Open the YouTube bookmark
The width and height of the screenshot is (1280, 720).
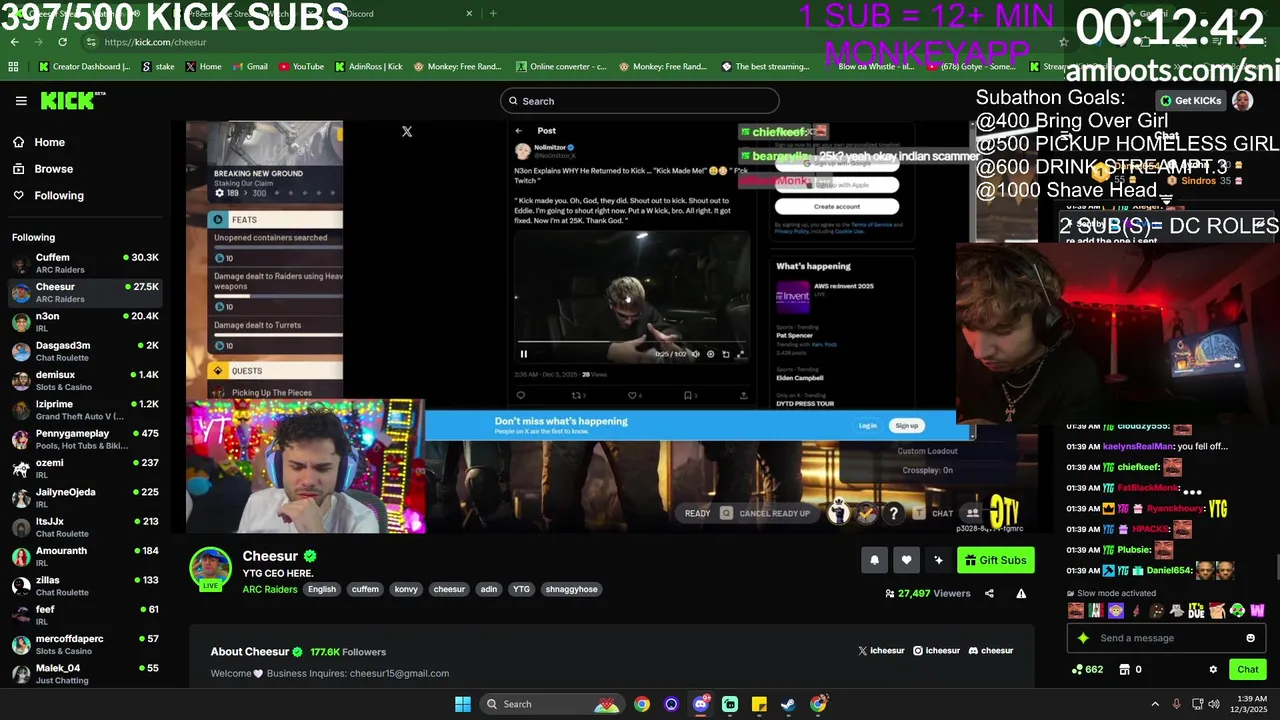(301, 67)
